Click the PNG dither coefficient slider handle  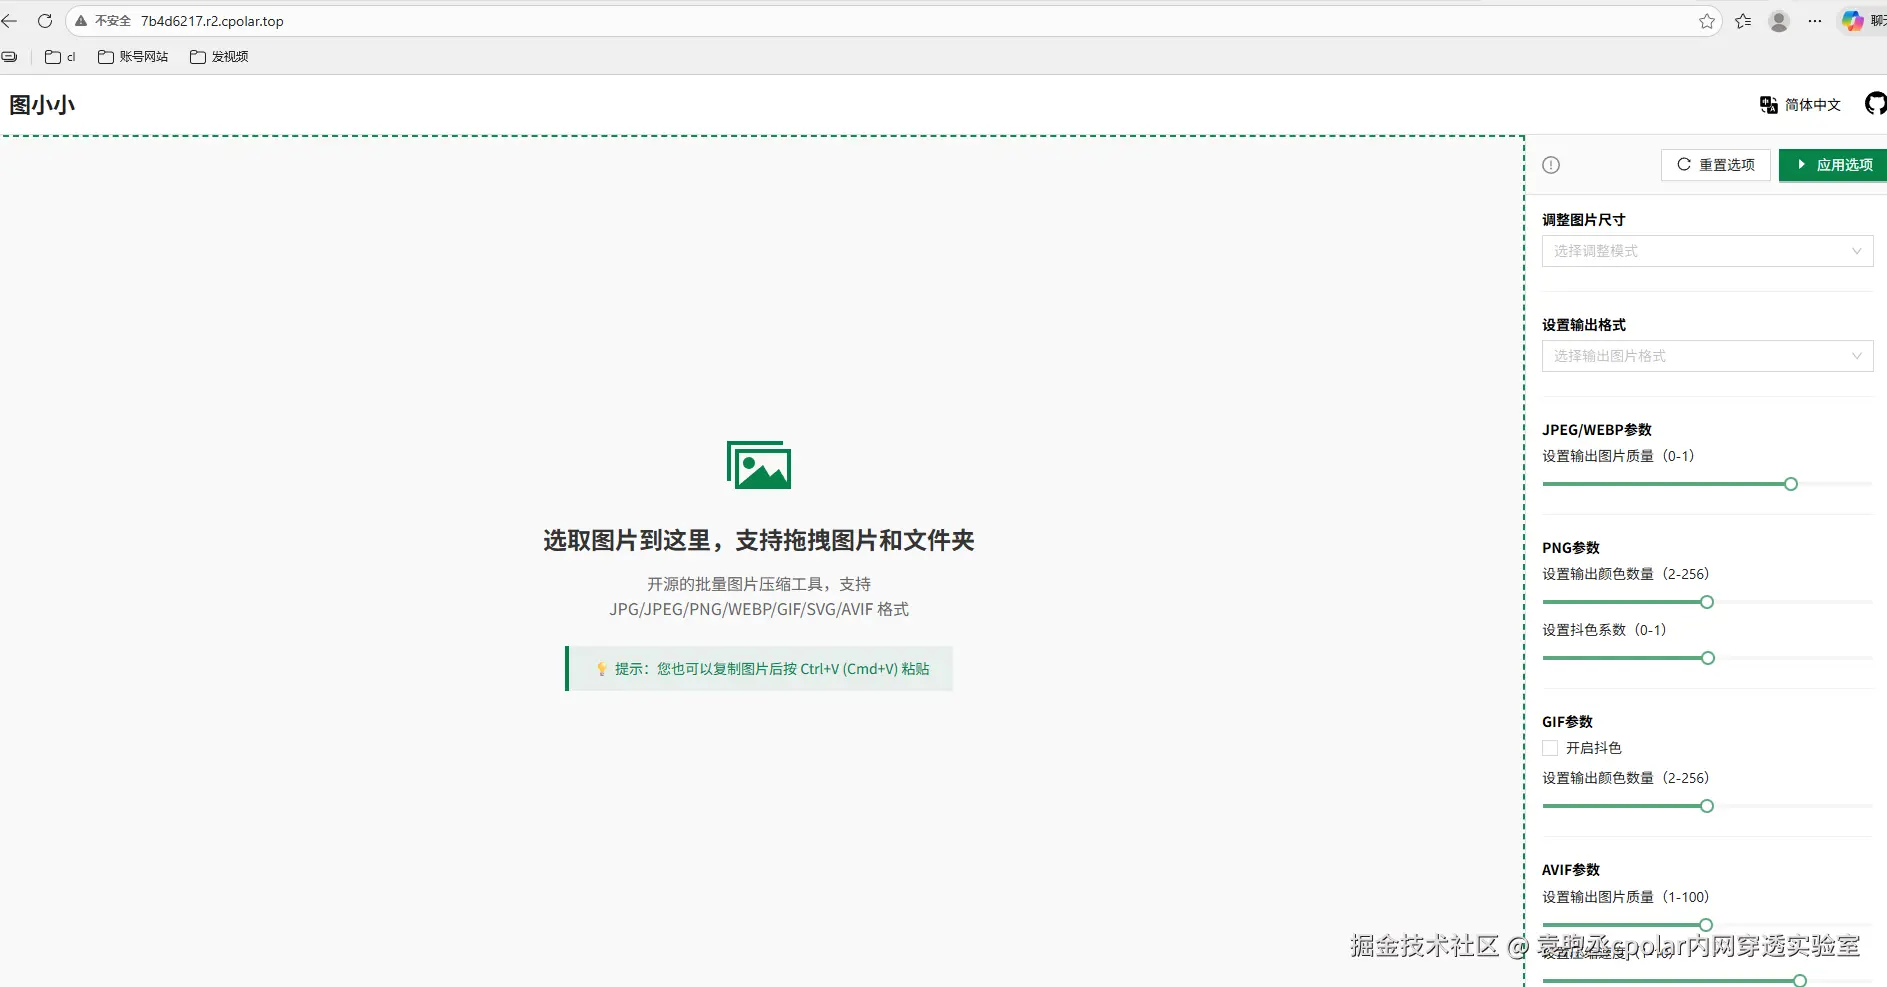(1708, 658)
